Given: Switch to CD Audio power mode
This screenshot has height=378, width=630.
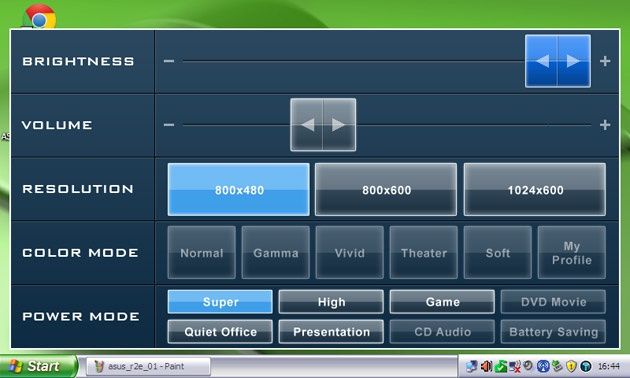Looking at the screenshot, I should pyautogui.click(x=442, y=332).
